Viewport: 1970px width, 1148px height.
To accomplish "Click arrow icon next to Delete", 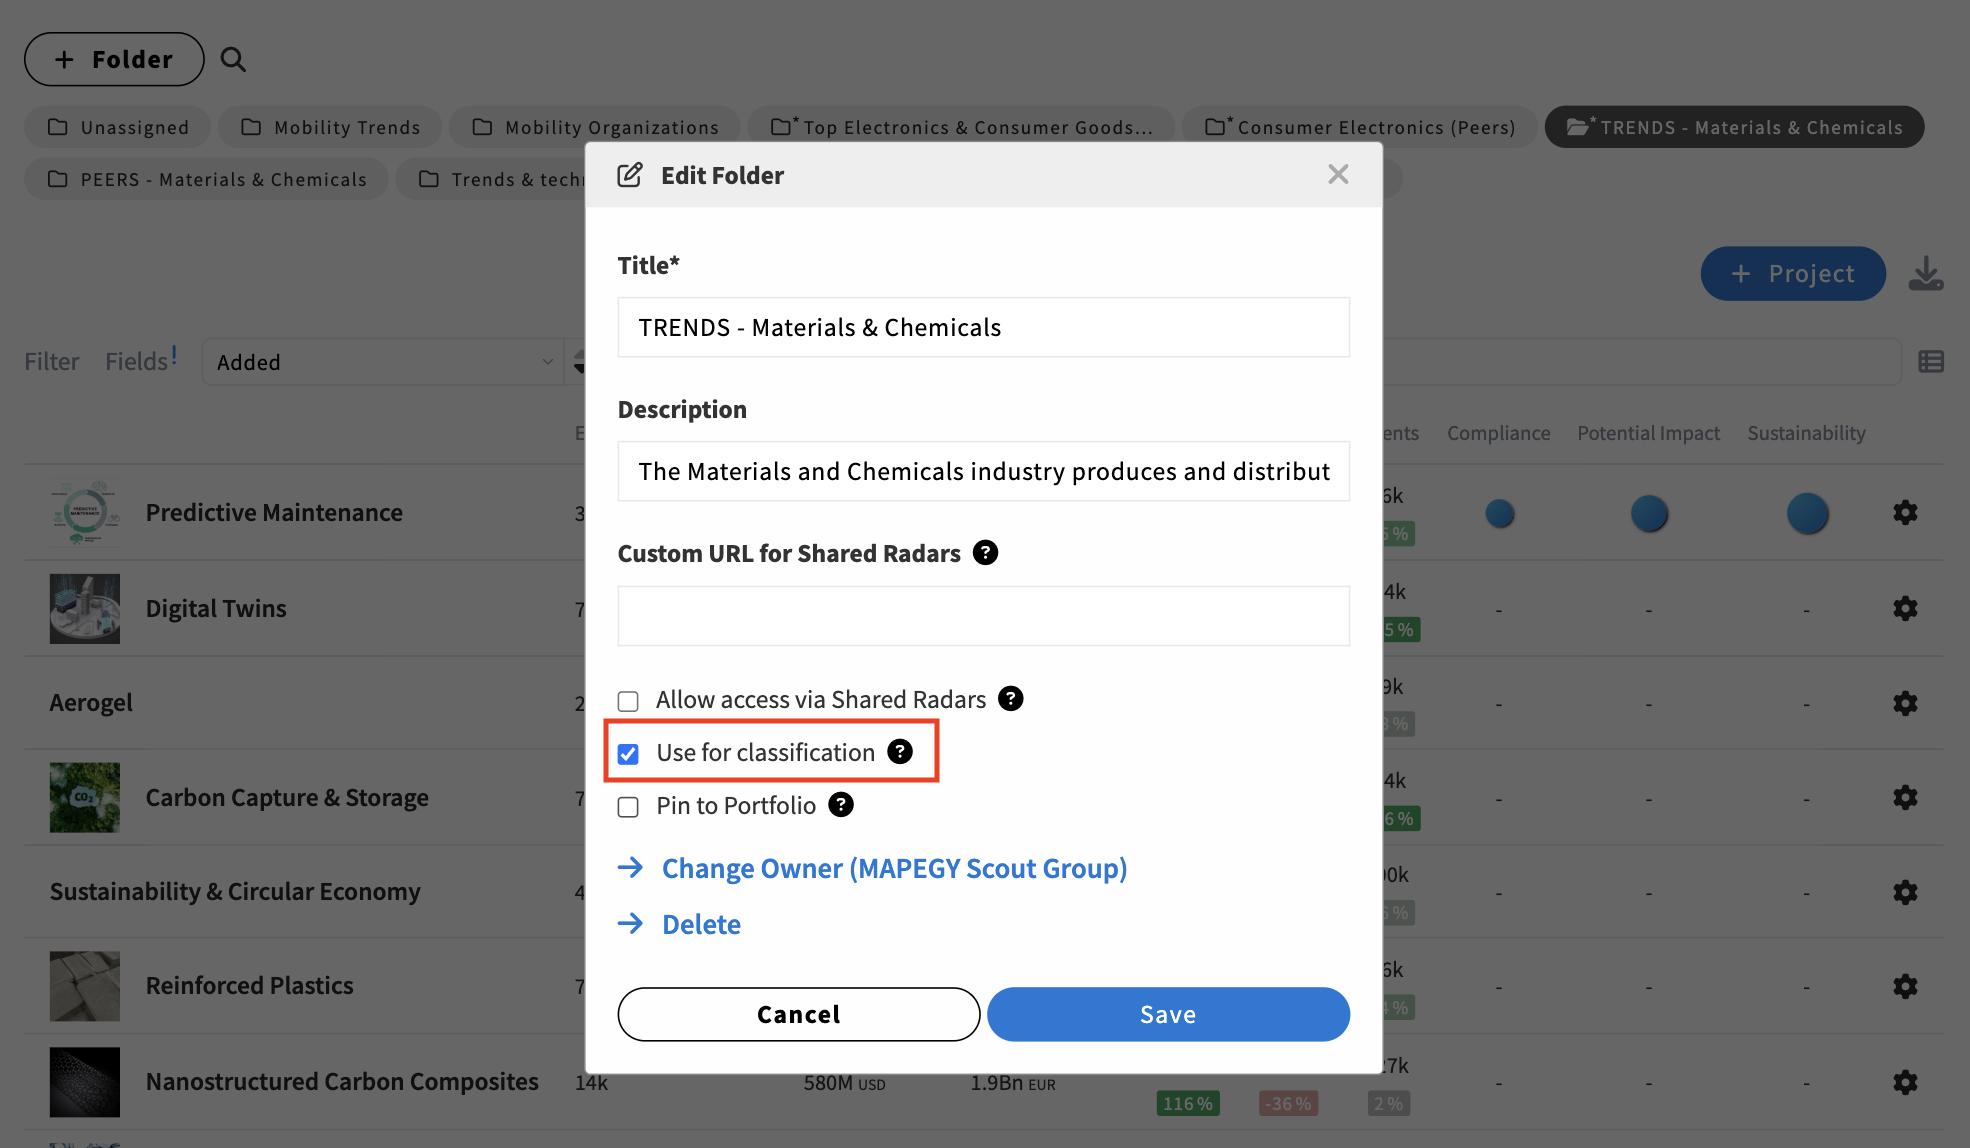I will click(x=630, y=923).
